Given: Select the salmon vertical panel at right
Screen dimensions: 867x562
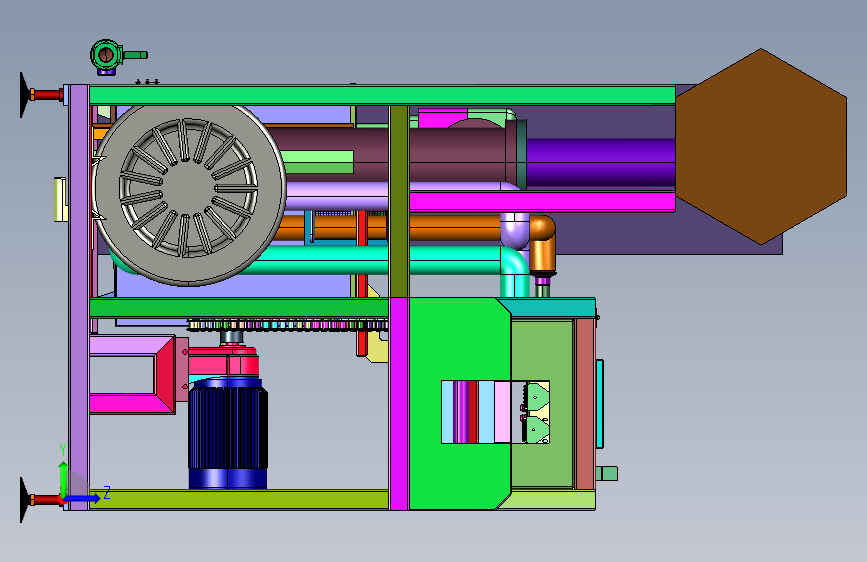Looking at the screenshot, I should [585, 404].
